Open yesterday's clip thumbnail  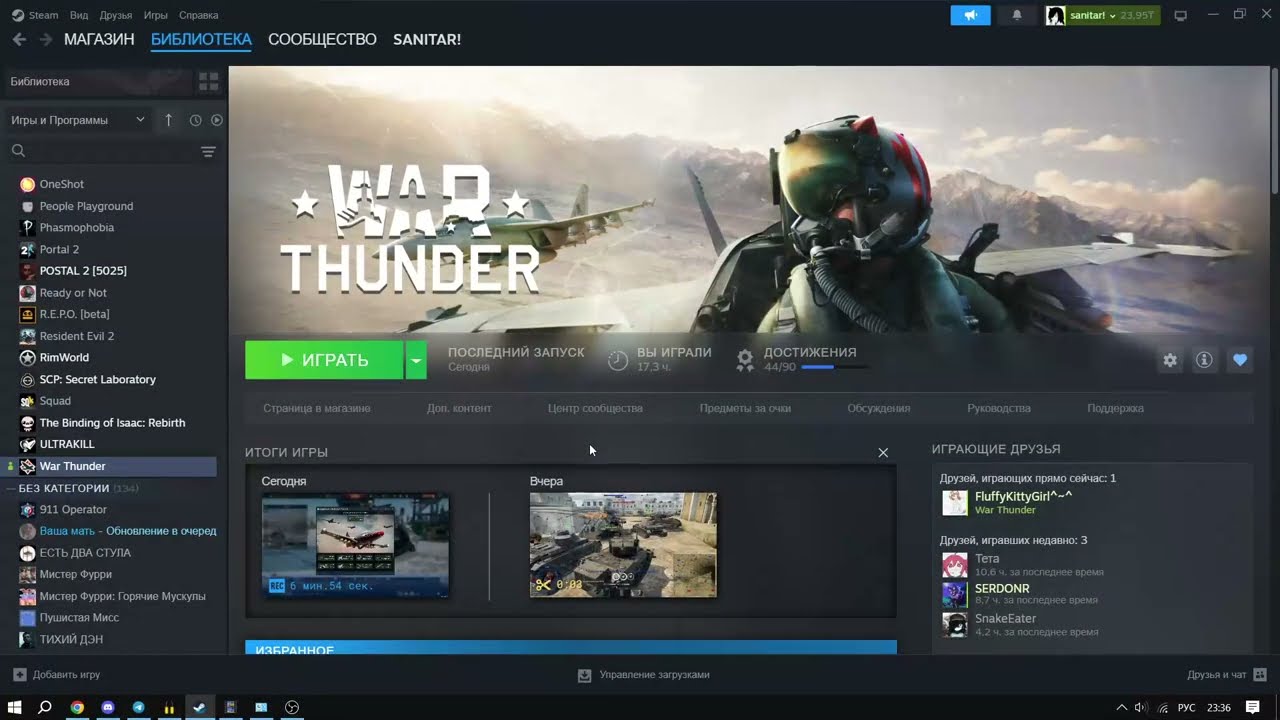point(623,545)
